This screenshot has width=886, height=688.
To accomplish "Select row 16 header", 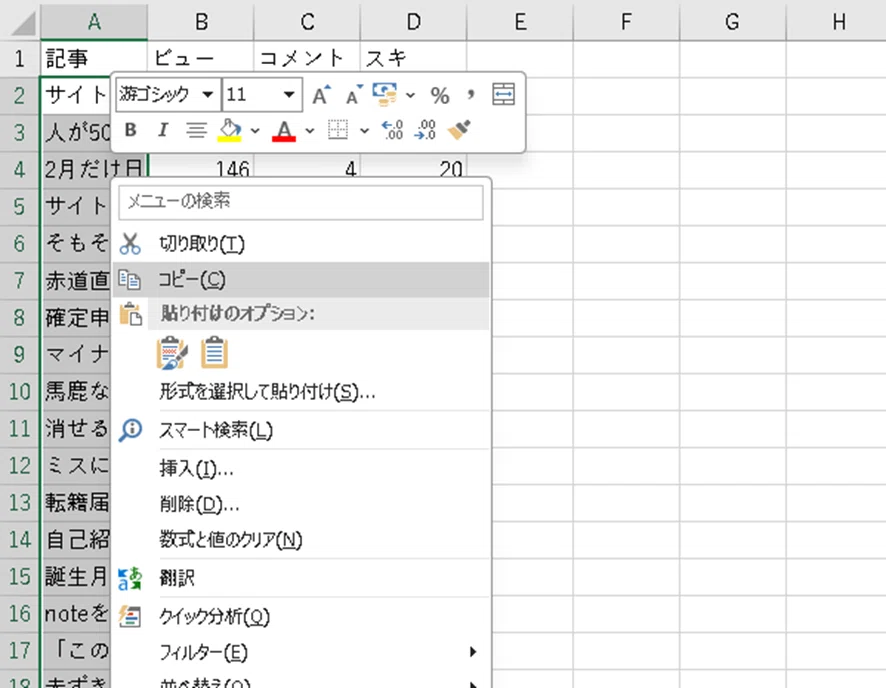I will (20, 613).
